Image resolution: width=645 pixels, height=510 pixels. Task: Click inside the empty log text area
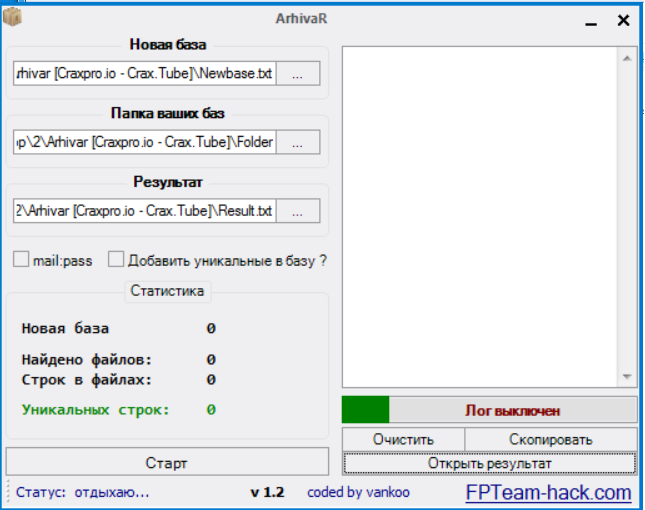point(480,215)
